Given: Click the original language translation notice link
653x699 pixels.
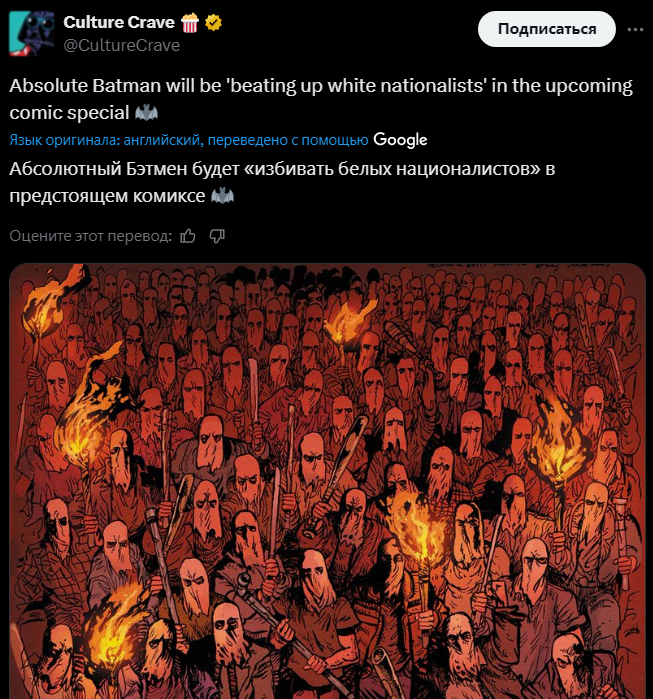Looking at the screenshot, I should [x=189, y=140].
